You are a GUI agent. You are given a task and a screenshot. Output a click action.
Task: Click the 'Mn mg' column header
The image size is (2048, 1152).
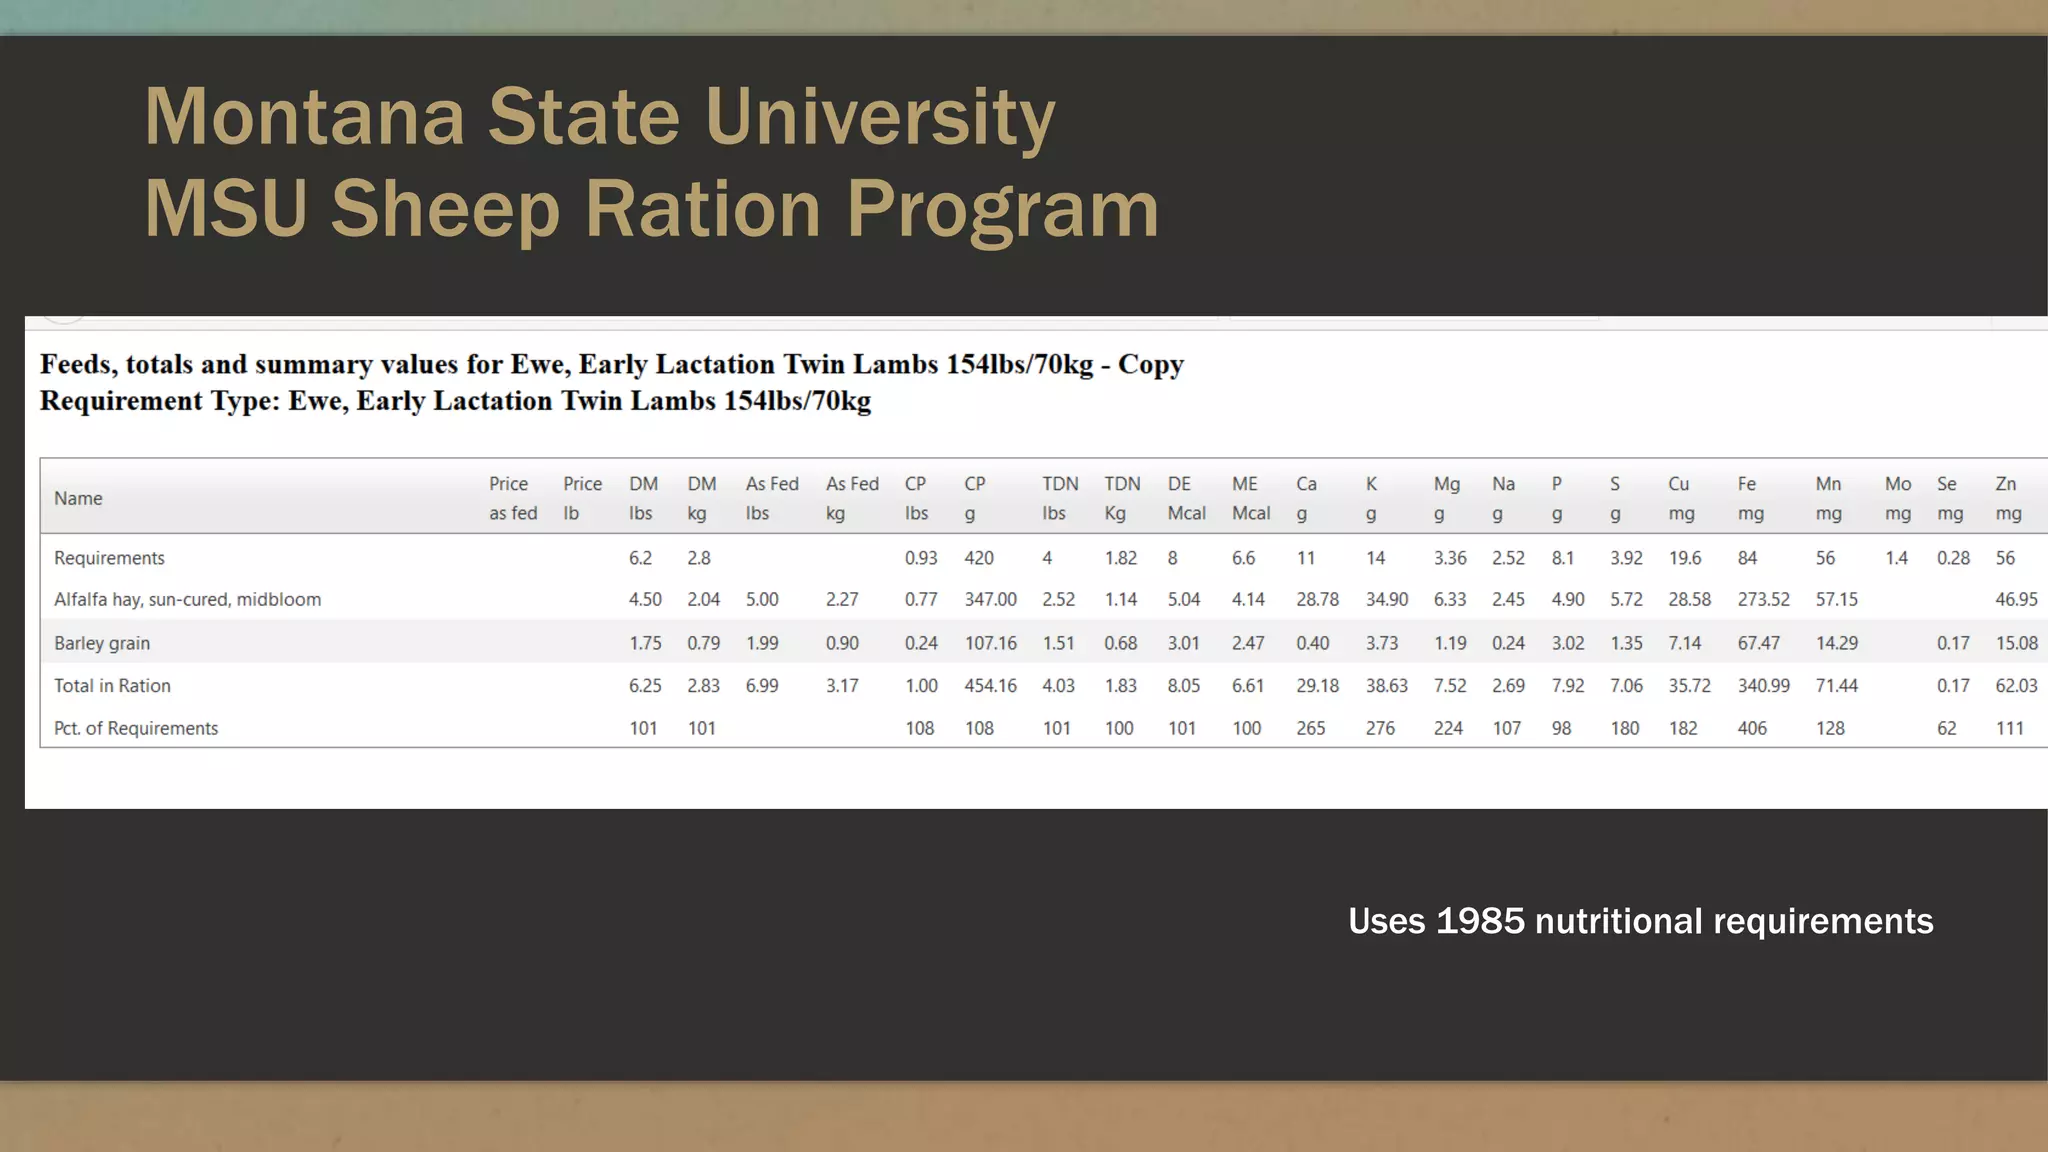(1828, 498)
